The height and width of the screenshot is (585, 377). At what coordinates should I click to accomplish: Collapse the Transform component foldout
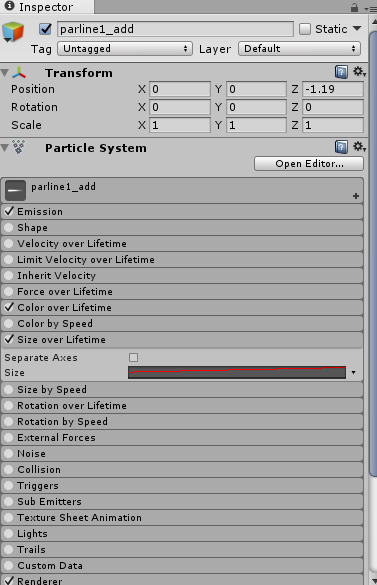coord(5,72)
